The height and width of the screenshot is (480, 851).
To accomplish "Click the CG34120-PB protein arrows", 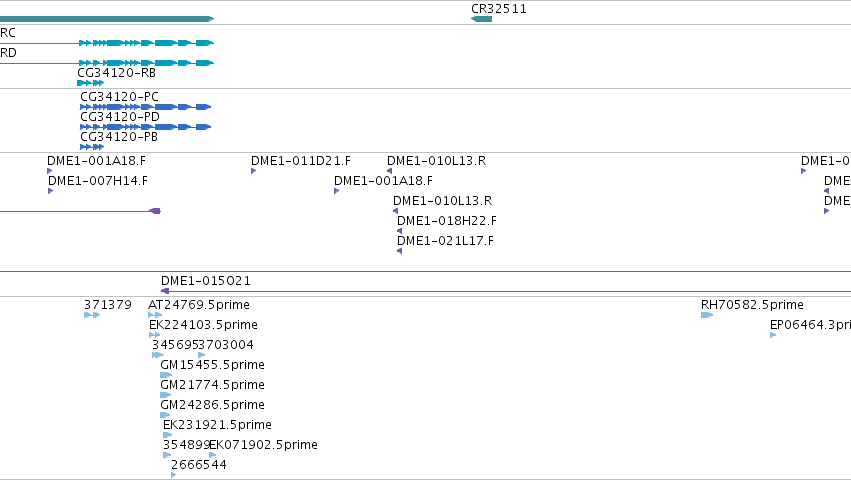I will (92, 147).
